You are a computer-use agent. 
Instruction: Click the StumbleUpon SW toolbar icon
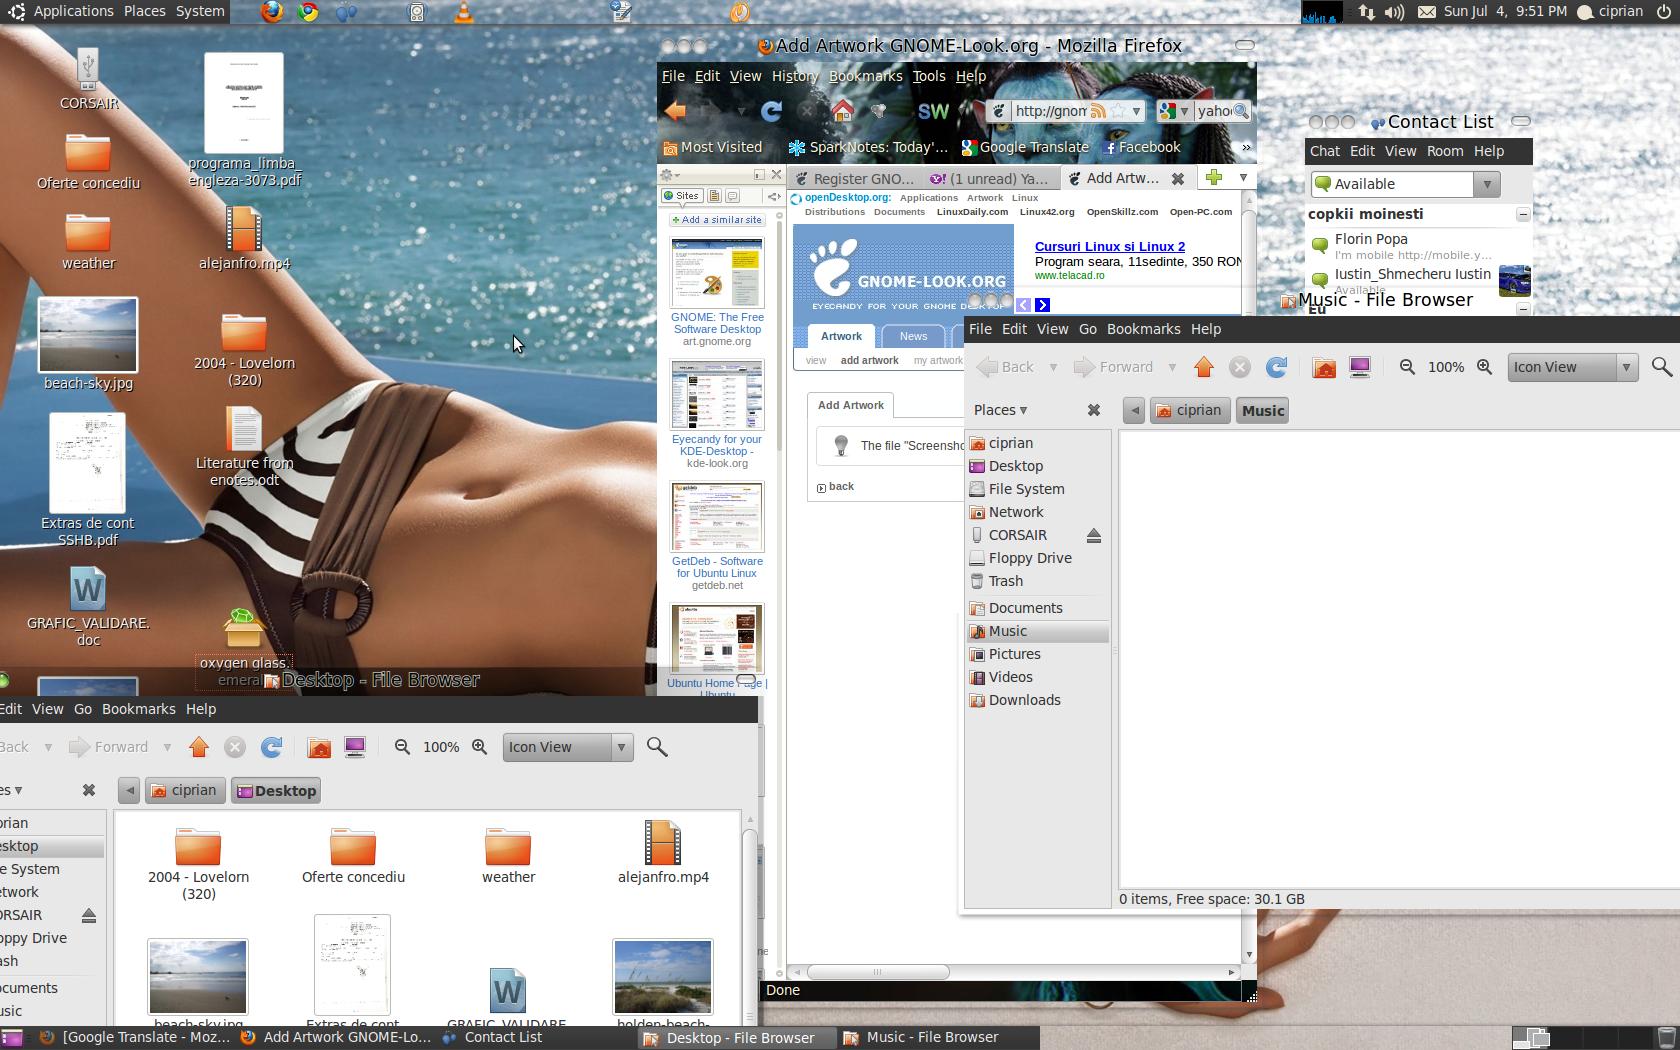933,111
